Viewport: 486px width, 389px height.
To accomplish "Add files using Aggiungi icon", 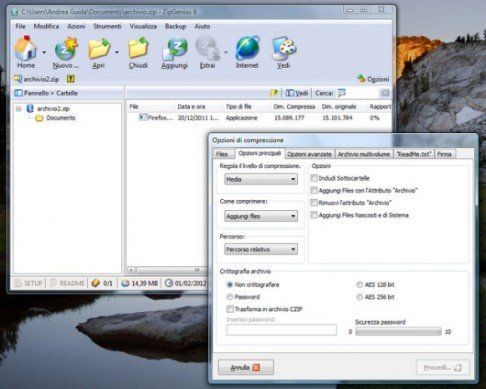I will click(175, 49).
